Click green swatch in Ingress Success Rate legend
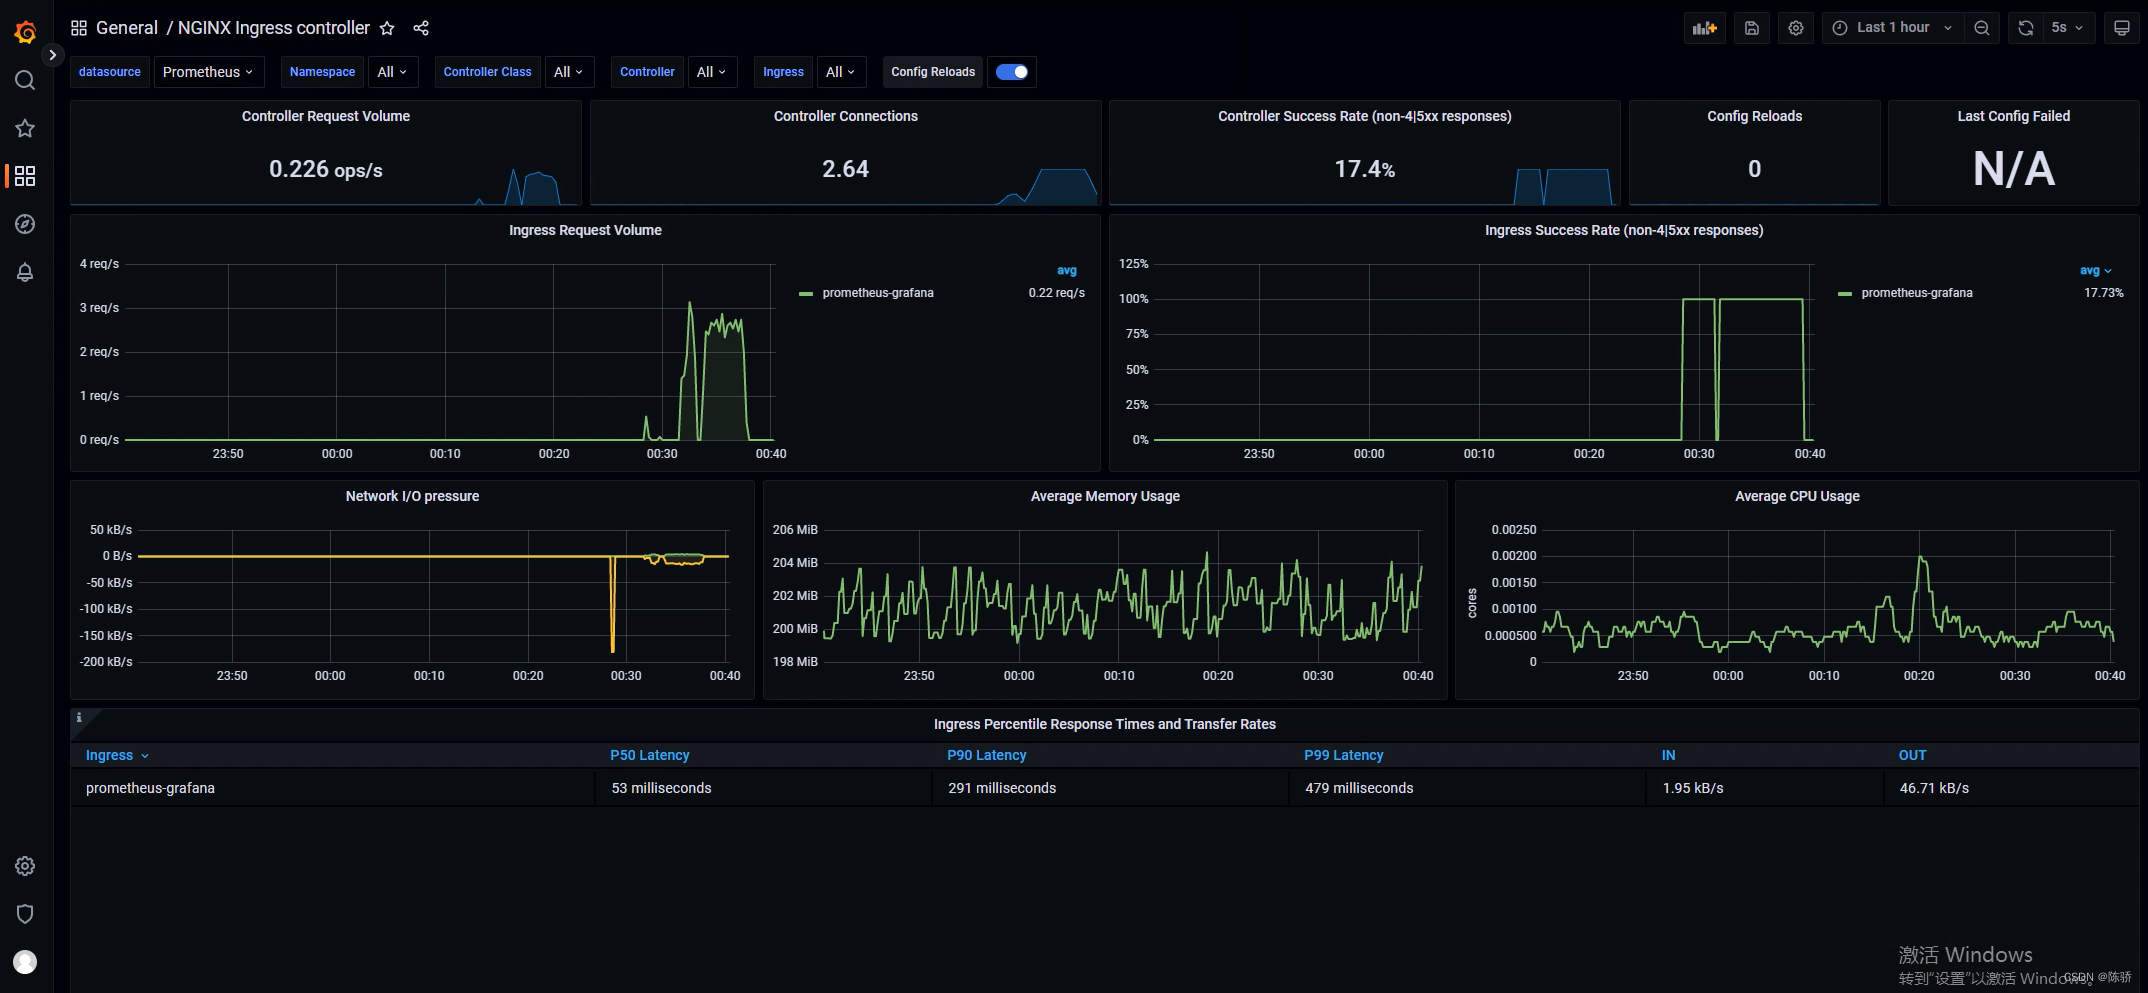This screenshot has height=993, width=2148. coord(1845,294)
